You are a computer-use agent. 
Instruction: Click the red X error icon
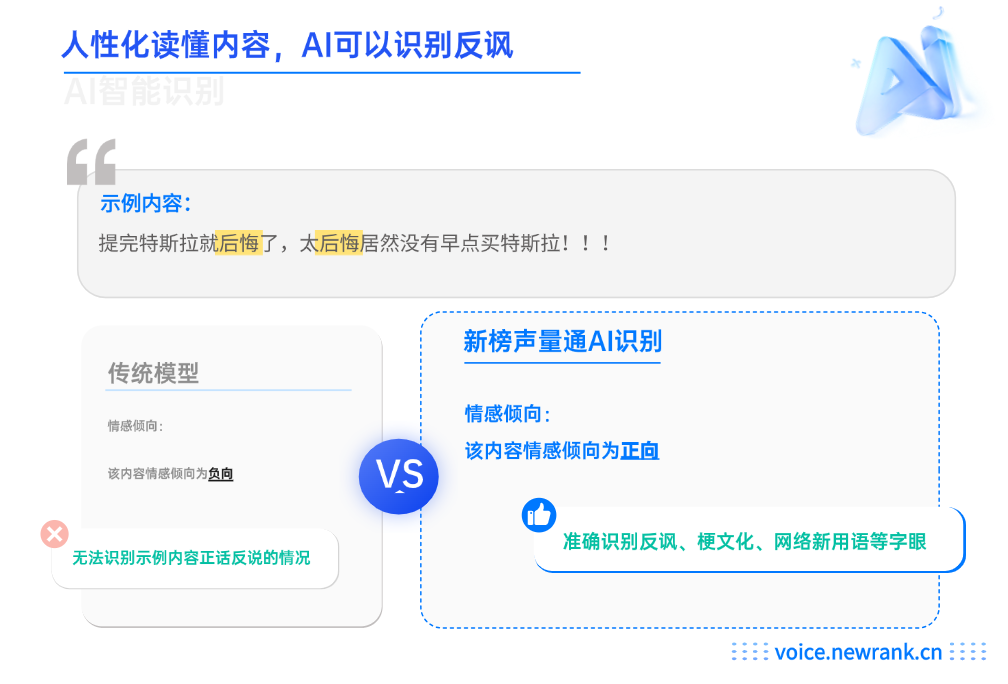[55, 534]
